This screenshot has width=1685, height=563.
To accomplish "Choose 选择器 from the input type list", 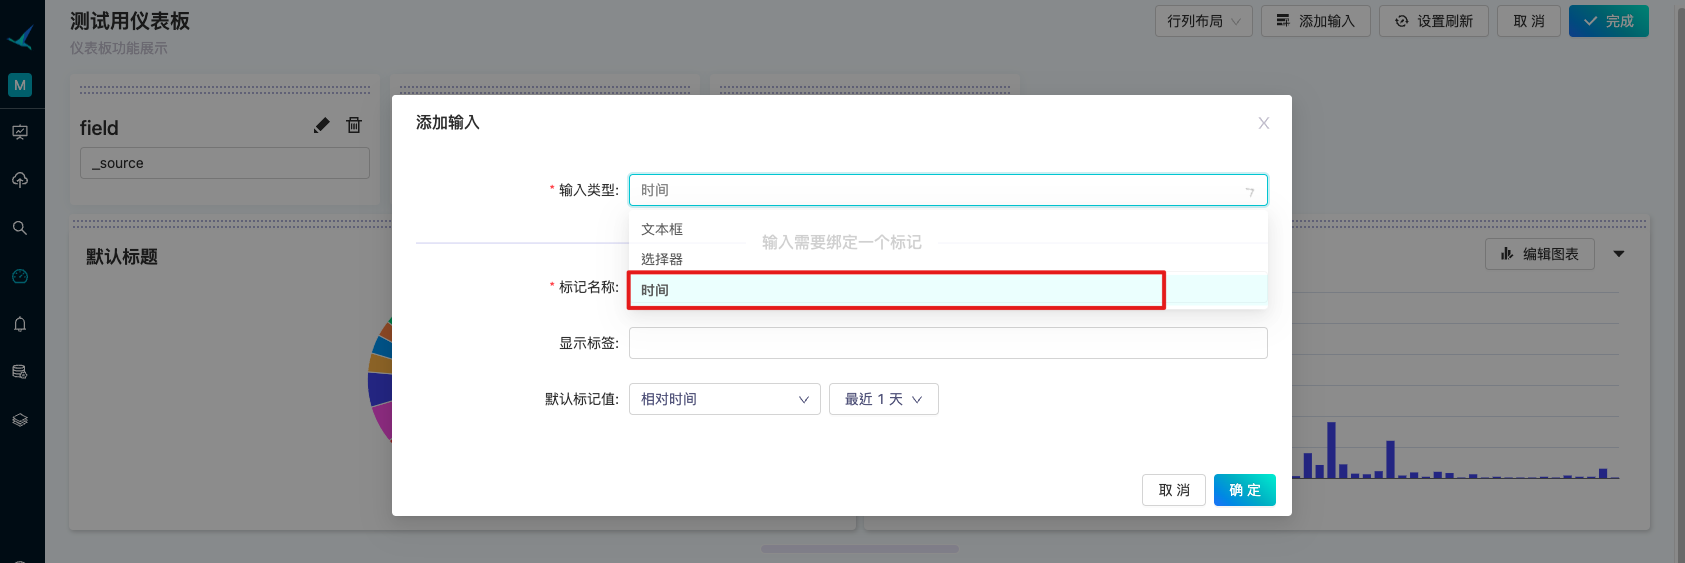I will pyautogui.click(x=948, y=259).
